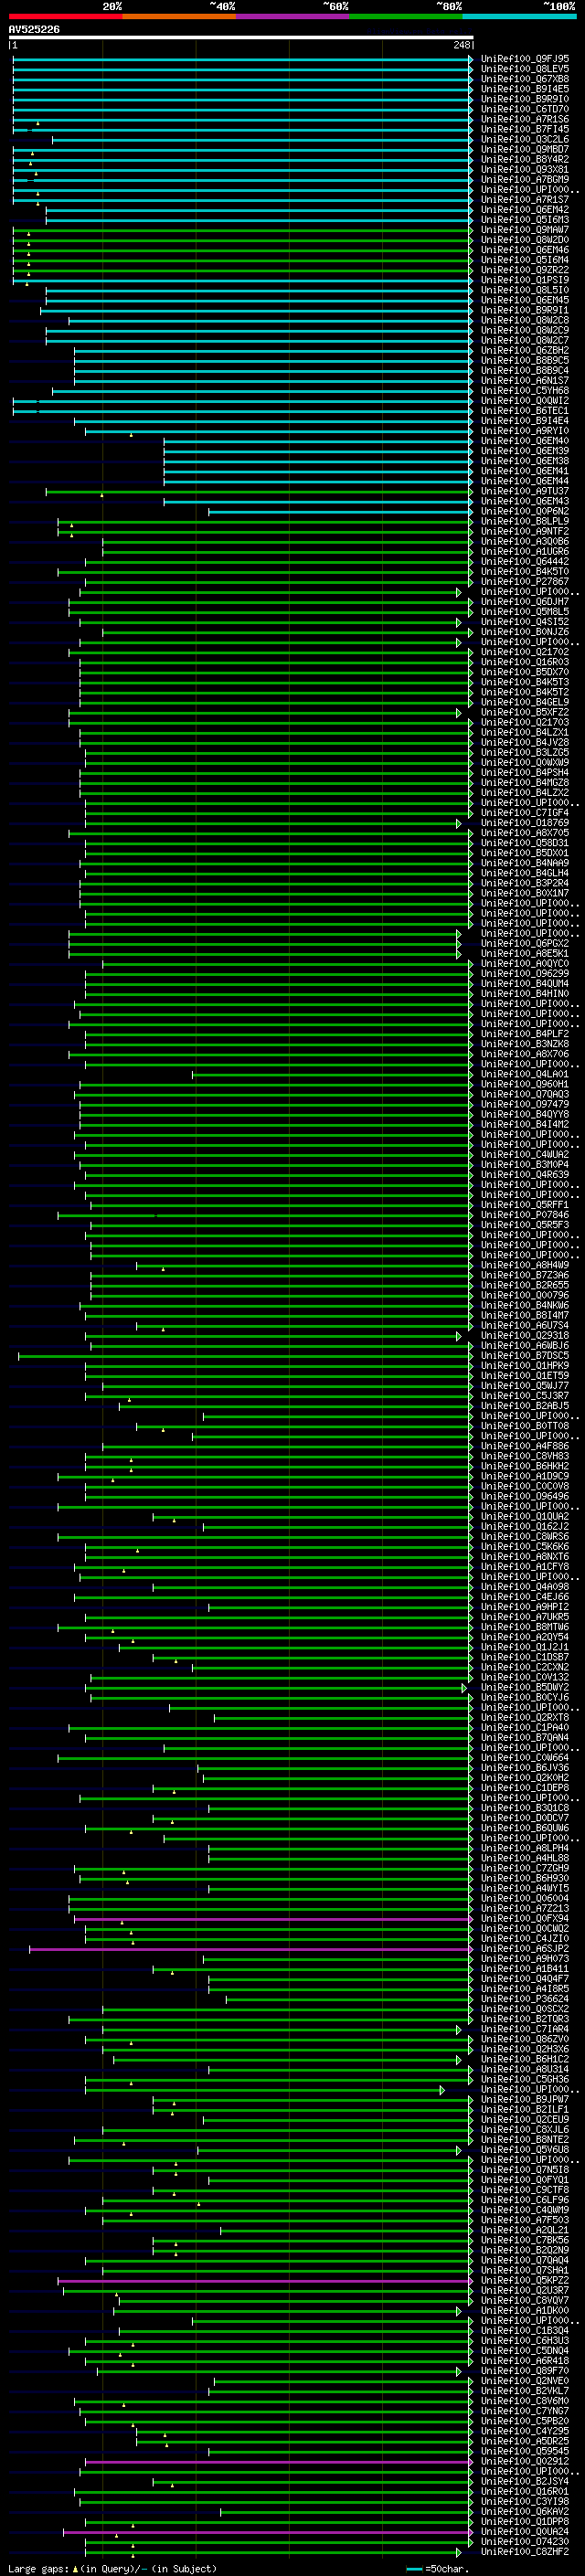Screen dimensions: 585x2576
Task: Click the green alignment bar for UniRef100_A9TU37
Action: (258, 492)
